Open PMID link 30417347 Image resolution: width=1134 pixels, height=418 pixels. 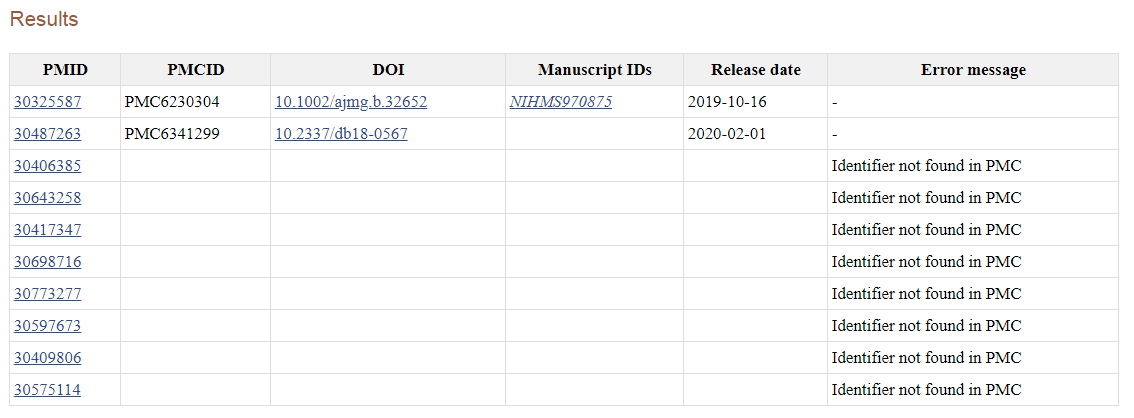[x=48, y=230]
